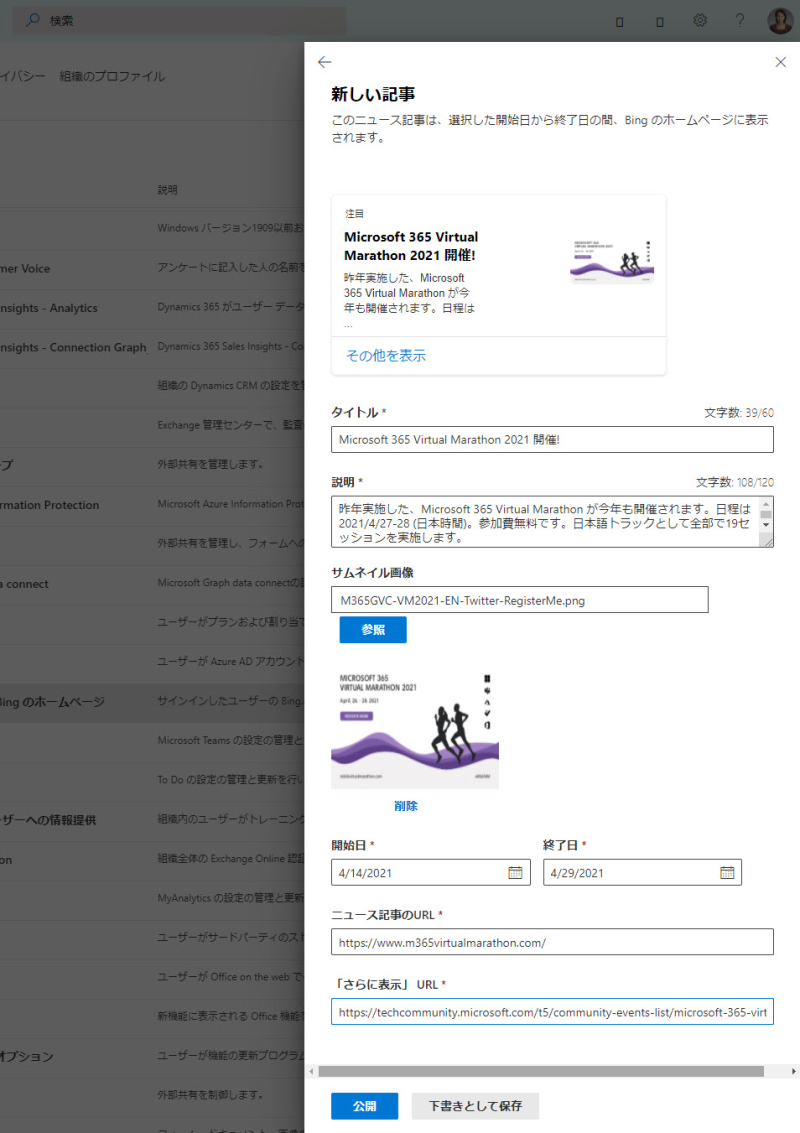The height and width of the screenshot is (1133, 800).
Task: Click the search magnifier icon
Action: pos(33,20)
